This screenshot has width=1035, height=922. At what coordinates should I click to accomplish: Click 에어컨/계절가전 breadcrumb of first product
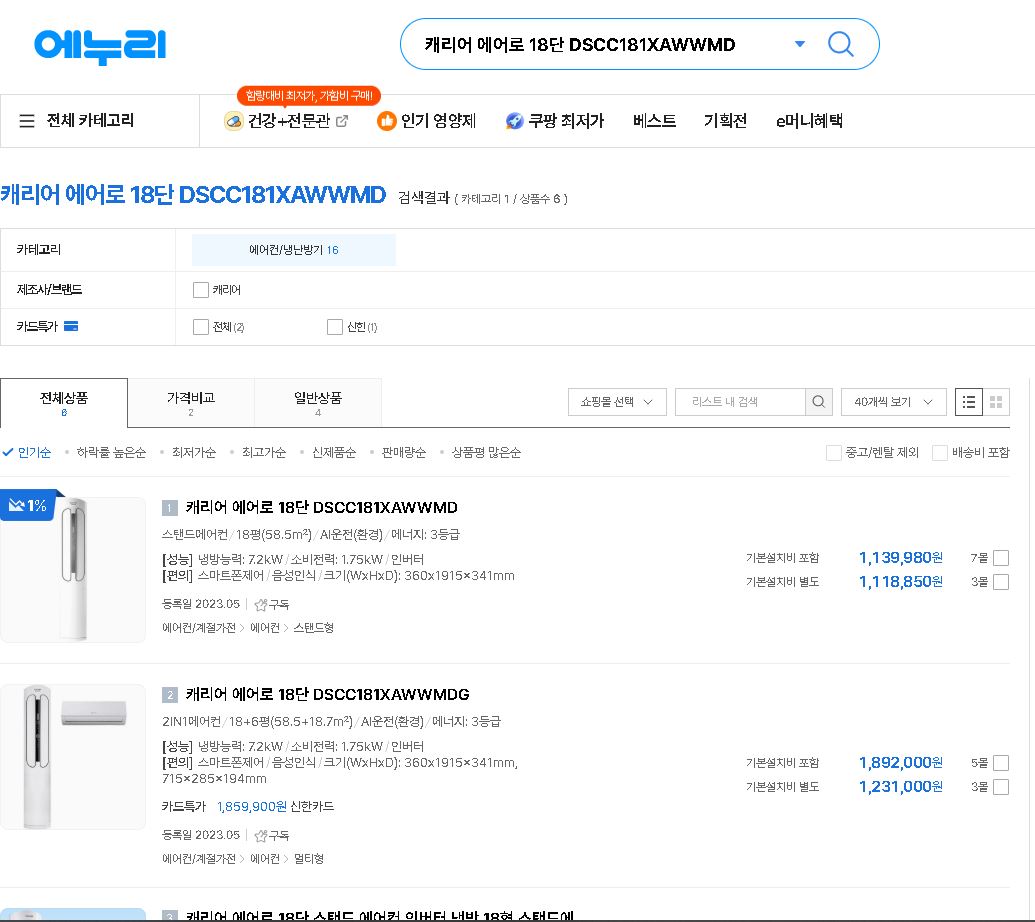[199, 628]
